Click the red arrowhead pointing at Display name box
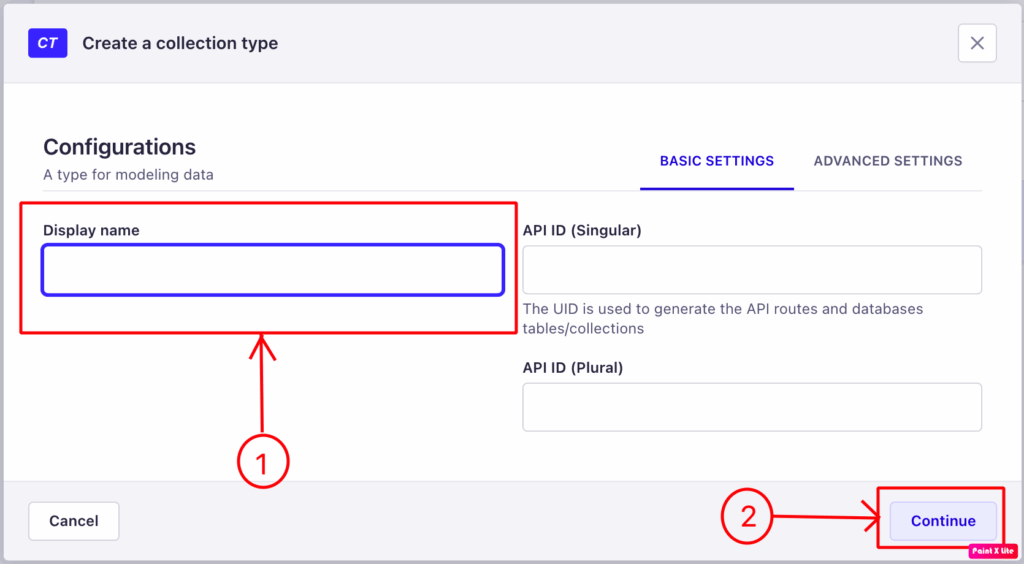 pyautogui.click(x=262, y=347)
